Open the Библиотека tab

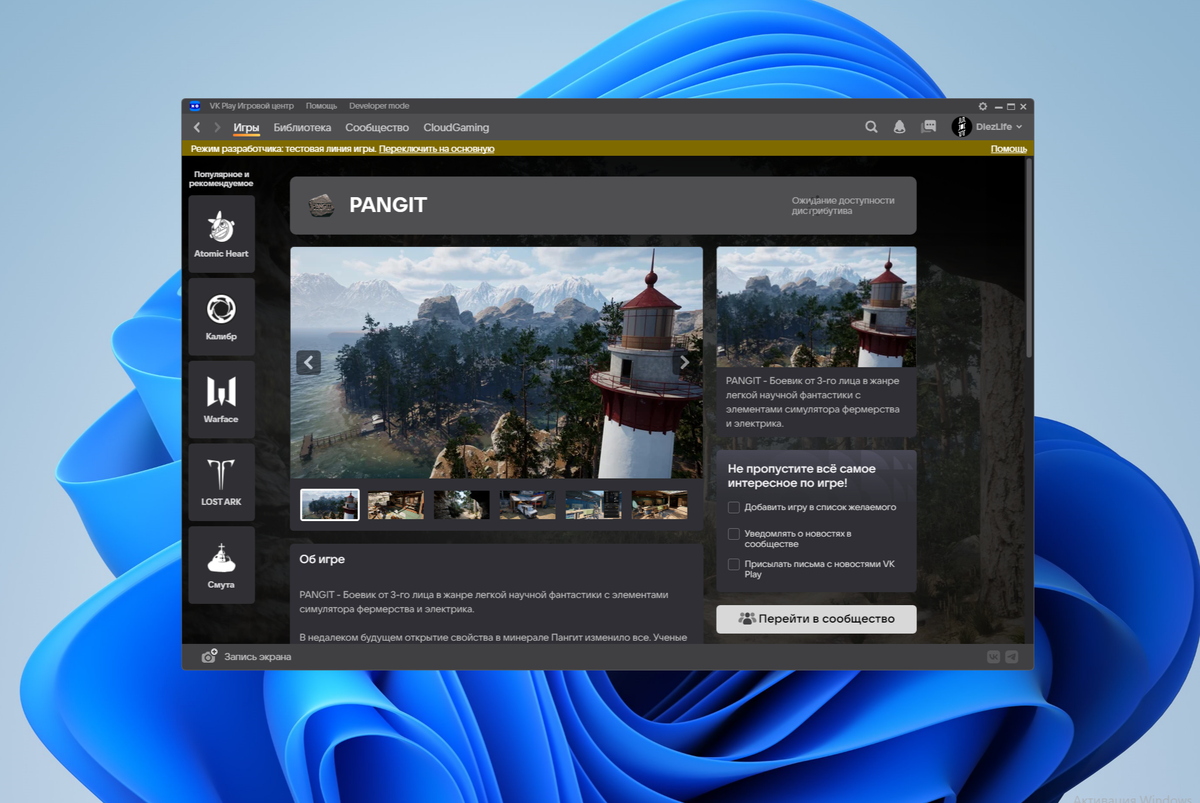pyautogui.click(x=302, y=127)
